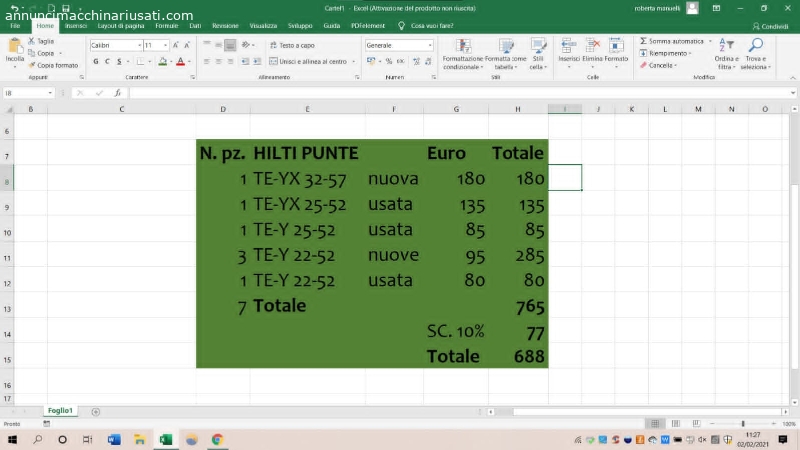The width and height of the screenshot is (800, 450).
Task: Open Stili cella gallery
Action: click(x=538, y=54)
